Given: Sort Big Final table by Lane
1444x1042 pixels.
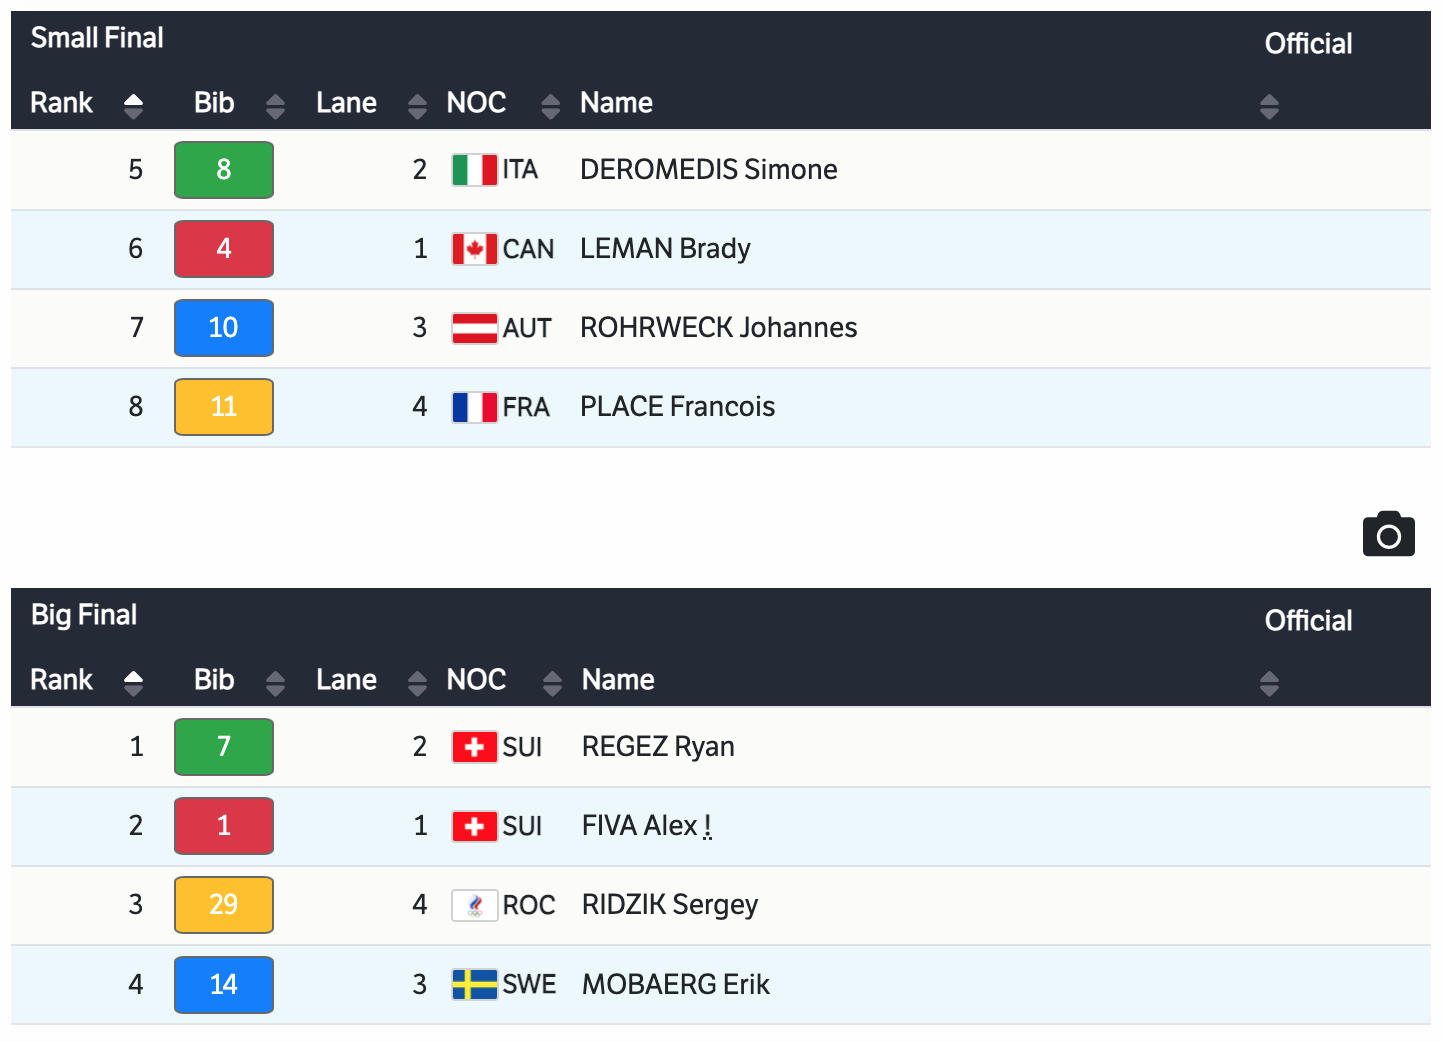Looking at the screenshot, I should point(417,683).
